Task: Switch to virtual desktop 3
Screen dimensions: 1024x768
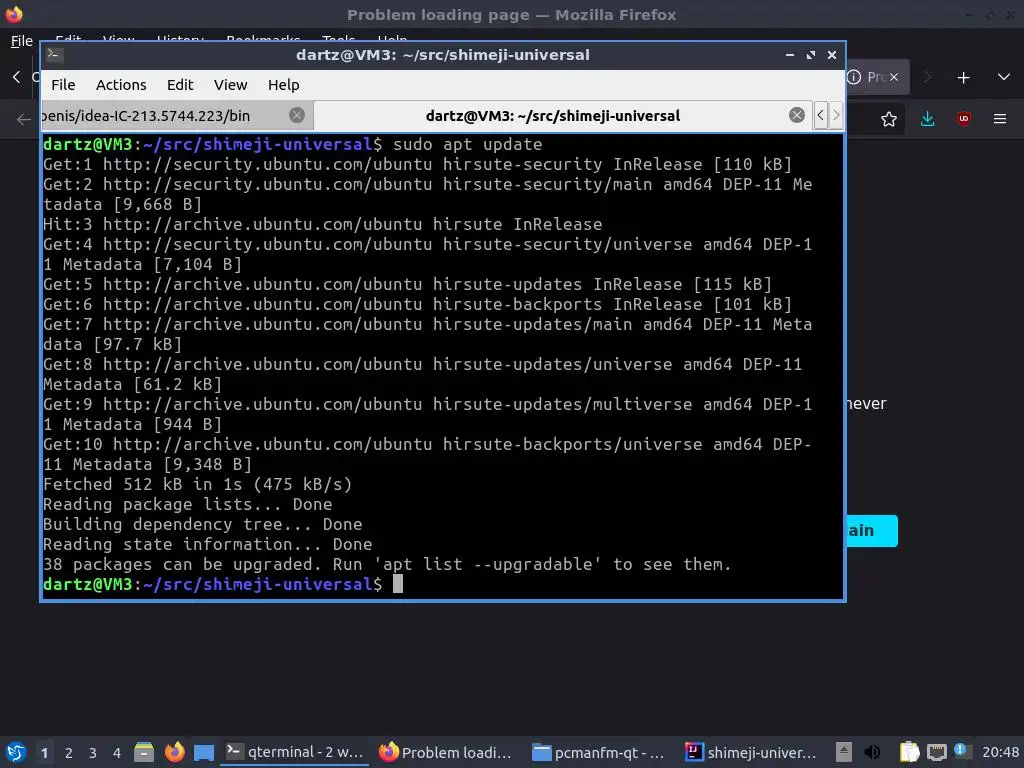Action: tap(93, 753)
